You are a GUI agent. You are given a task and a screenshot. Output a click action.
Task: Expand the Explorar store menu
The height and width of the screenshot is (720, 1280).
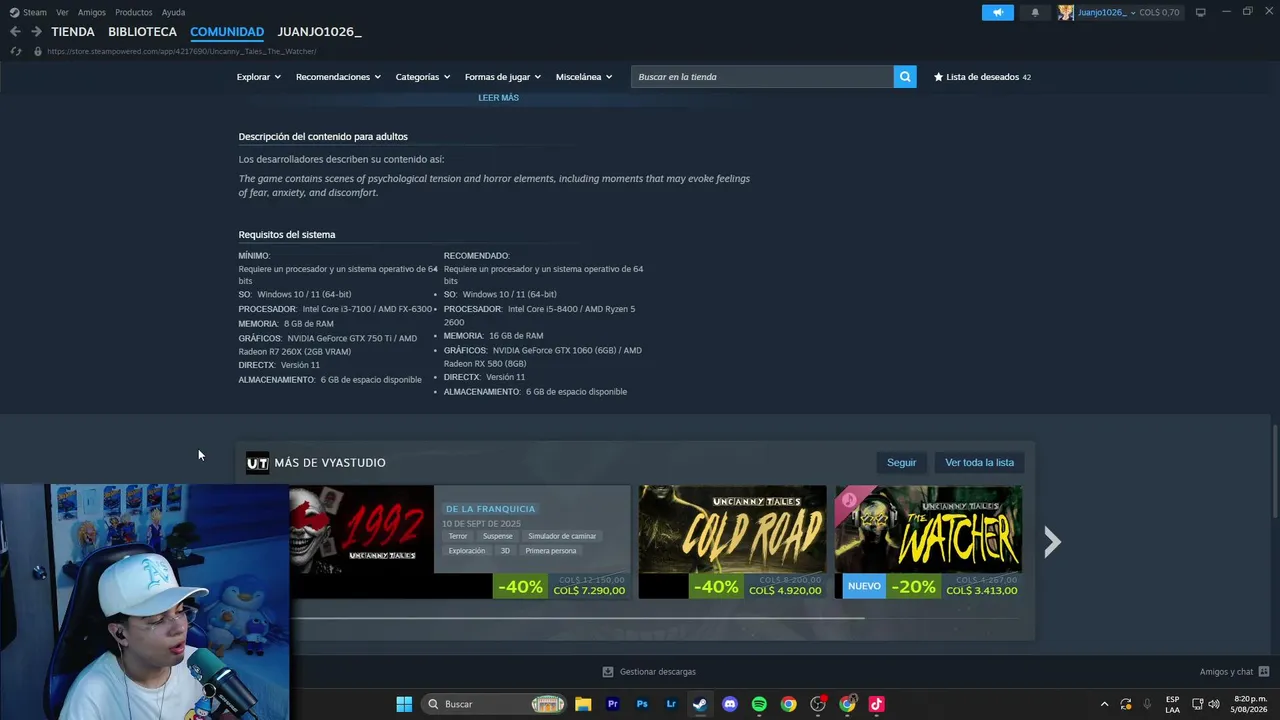pyautogui.click(x=259, y=77)
